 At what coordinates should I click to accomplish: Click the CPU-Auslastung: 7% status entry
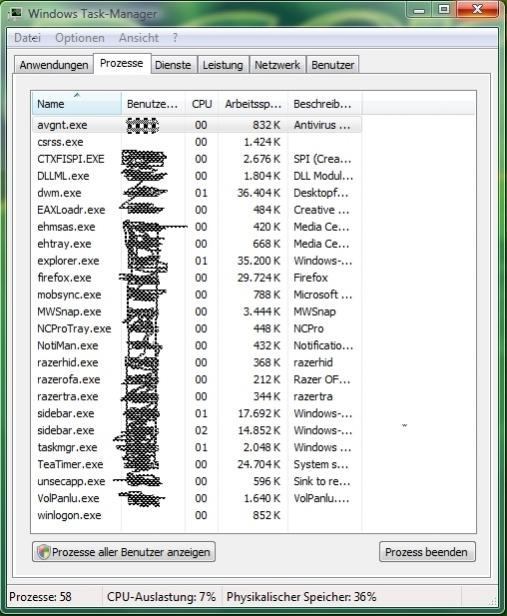tap(161, 597)
